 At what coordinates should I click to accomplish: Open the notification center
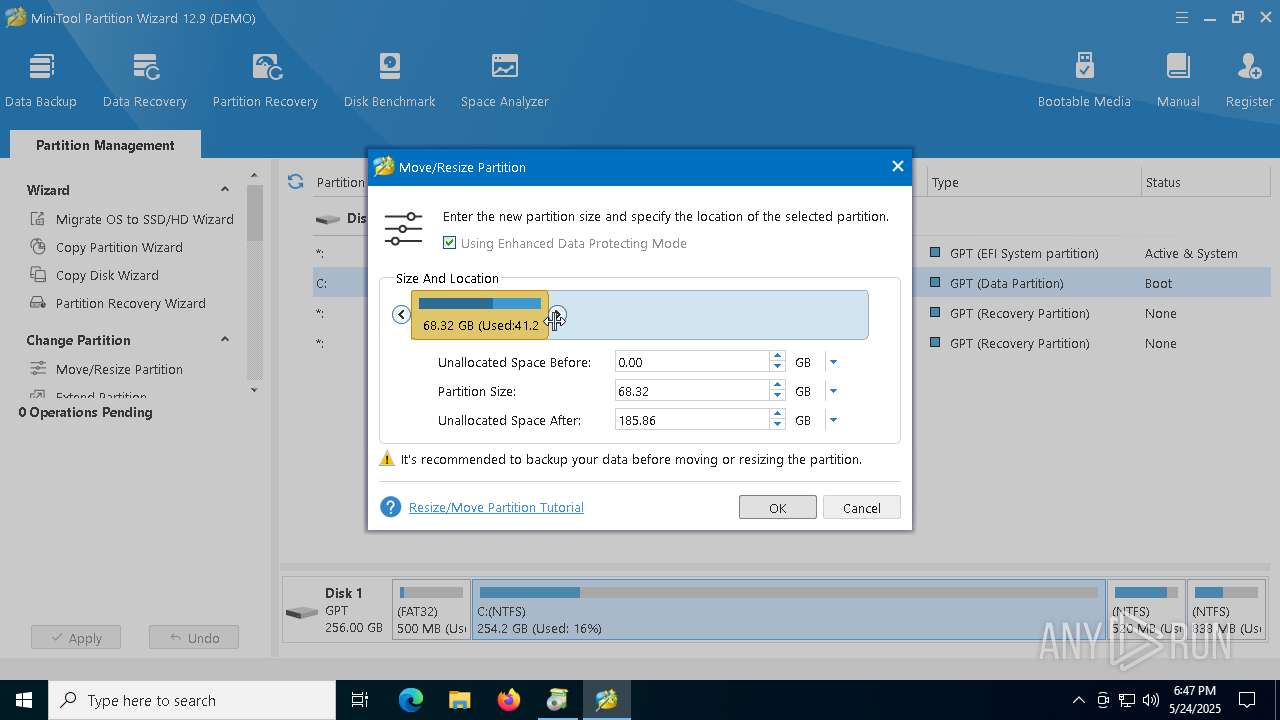click(x=1247, y=700)
